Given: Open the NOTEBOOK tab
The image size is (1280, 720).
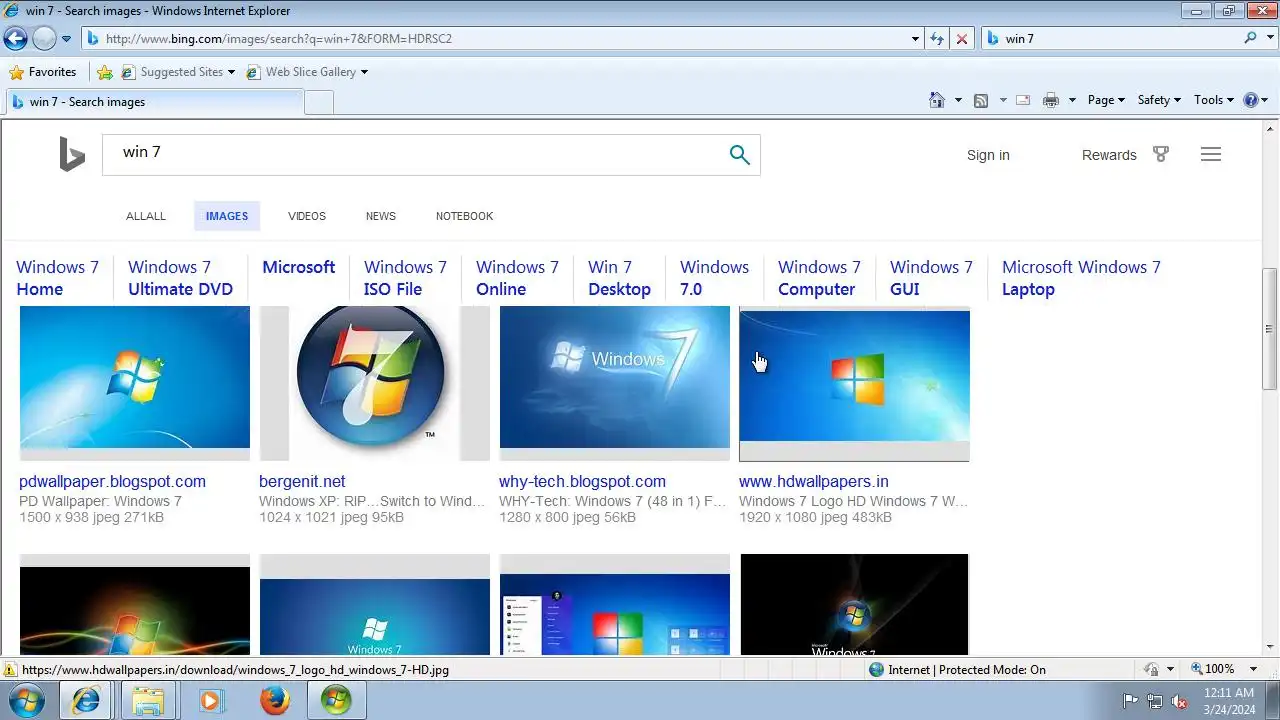Looking at the screenshot, I should coord(464,216).
